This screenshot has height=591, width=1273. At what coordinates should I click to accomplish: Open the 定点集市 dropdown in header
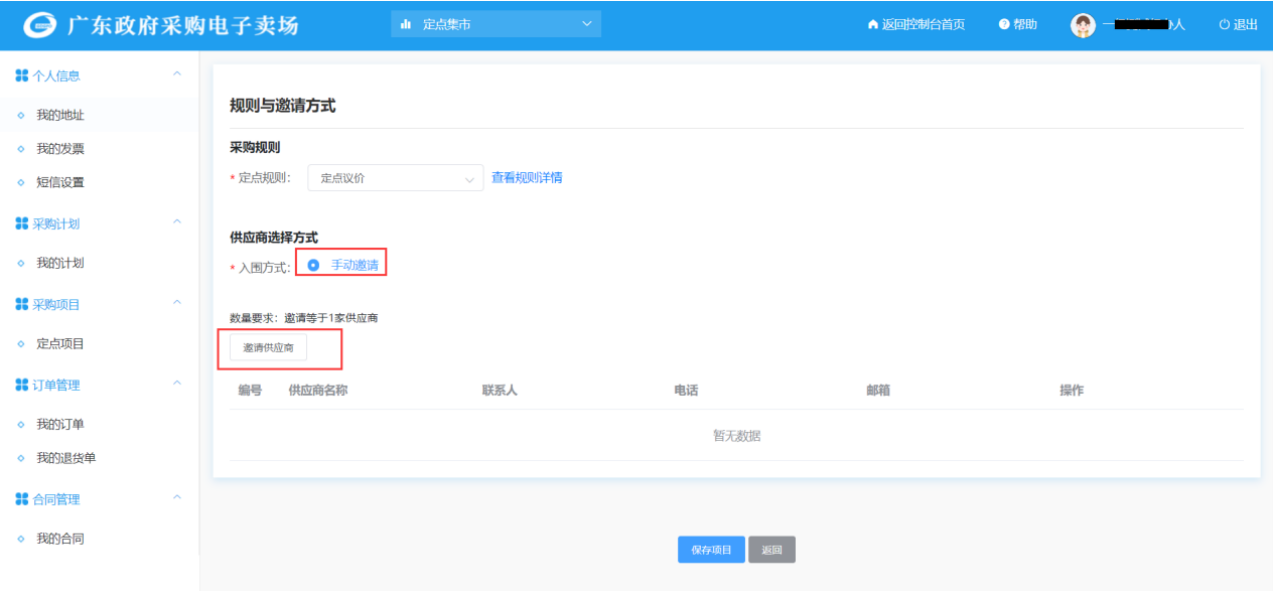pos(496,25)
